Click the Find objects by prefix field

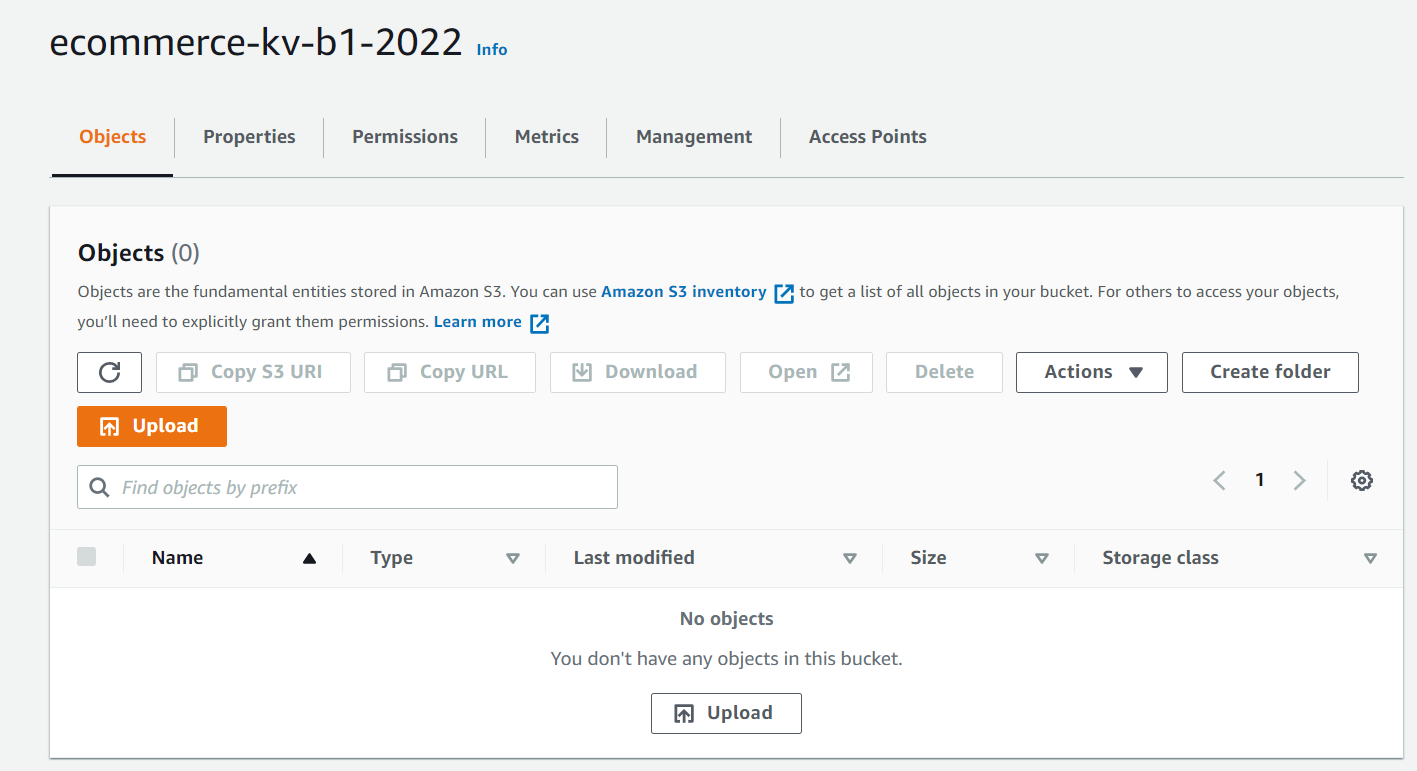pos(347,486)
